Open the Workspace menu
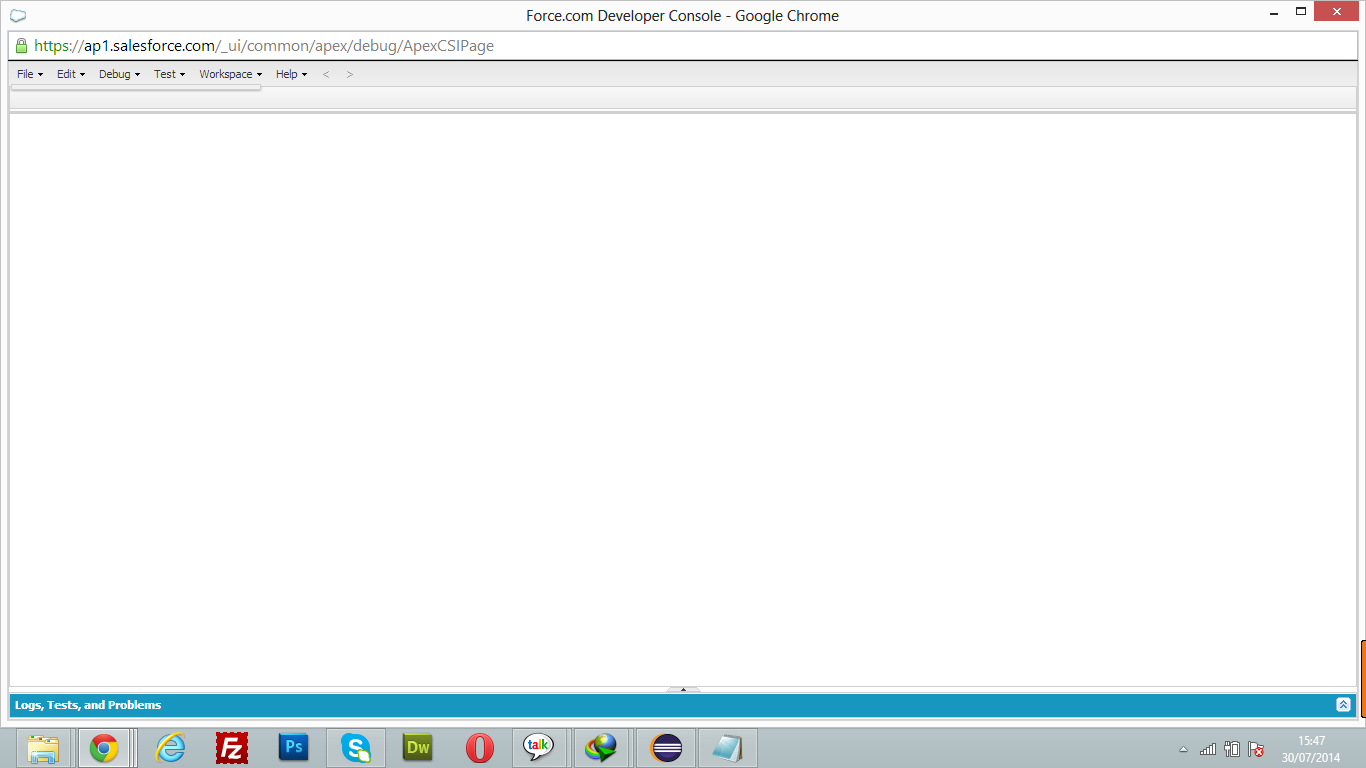1366x768 pixels. [x=230, y=74]
